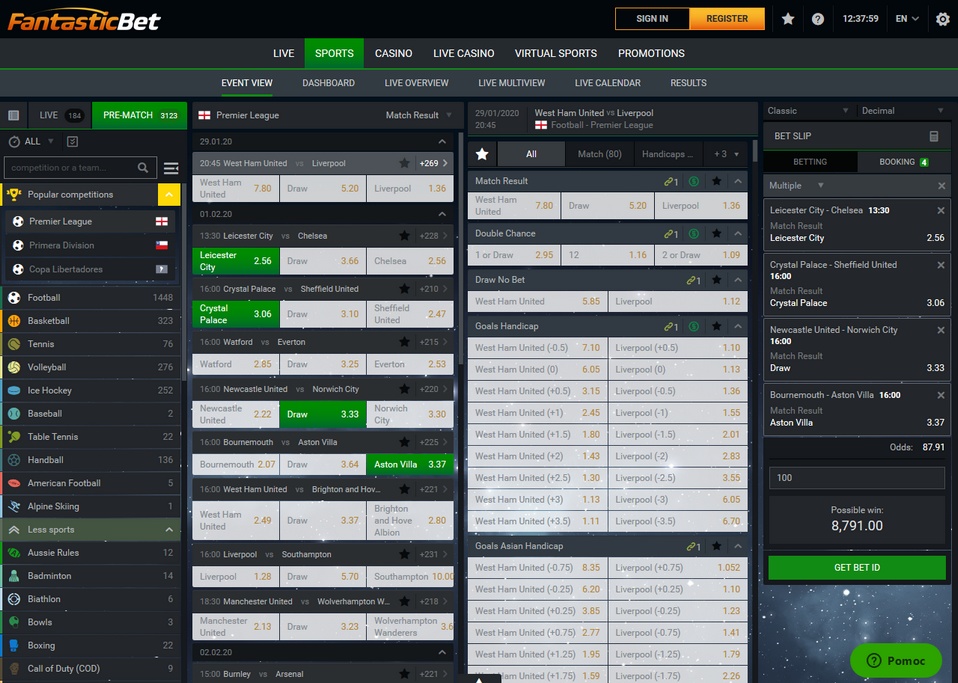958x683 pixels.
Task: Deselect Crystal Palace 3.06 odds
Action: (x=236, y=314)
